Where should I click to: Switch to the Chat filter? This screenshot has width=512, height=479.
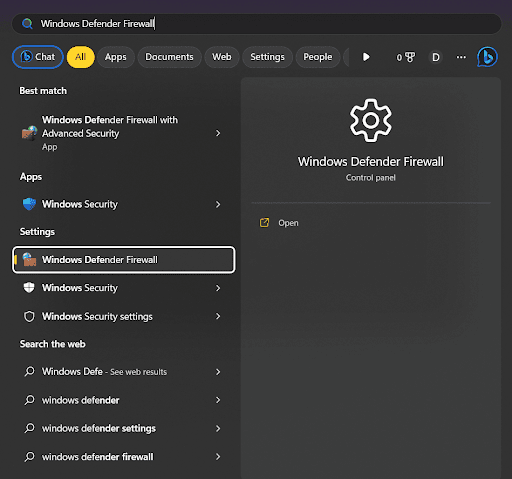point(38,57)
